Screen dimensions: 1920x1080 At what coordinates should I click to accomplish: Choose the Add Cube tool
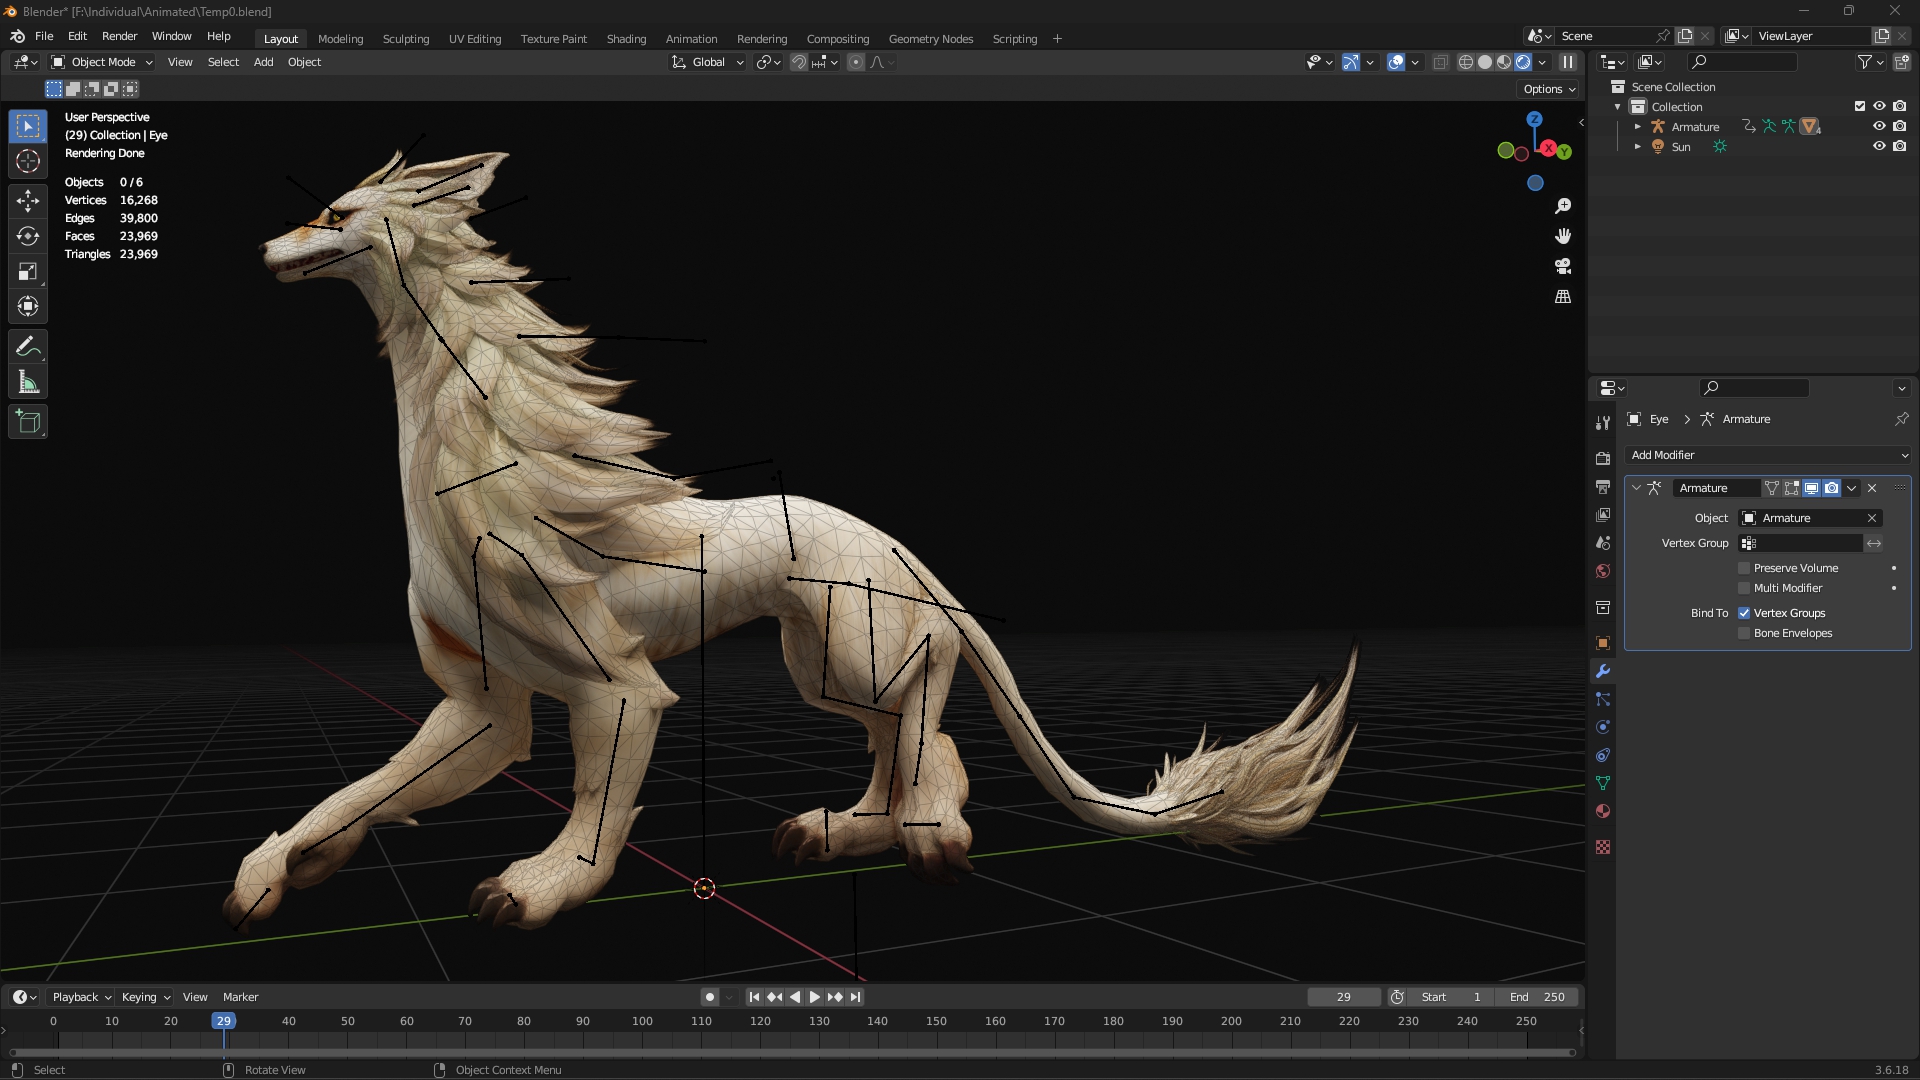(28, 422)
